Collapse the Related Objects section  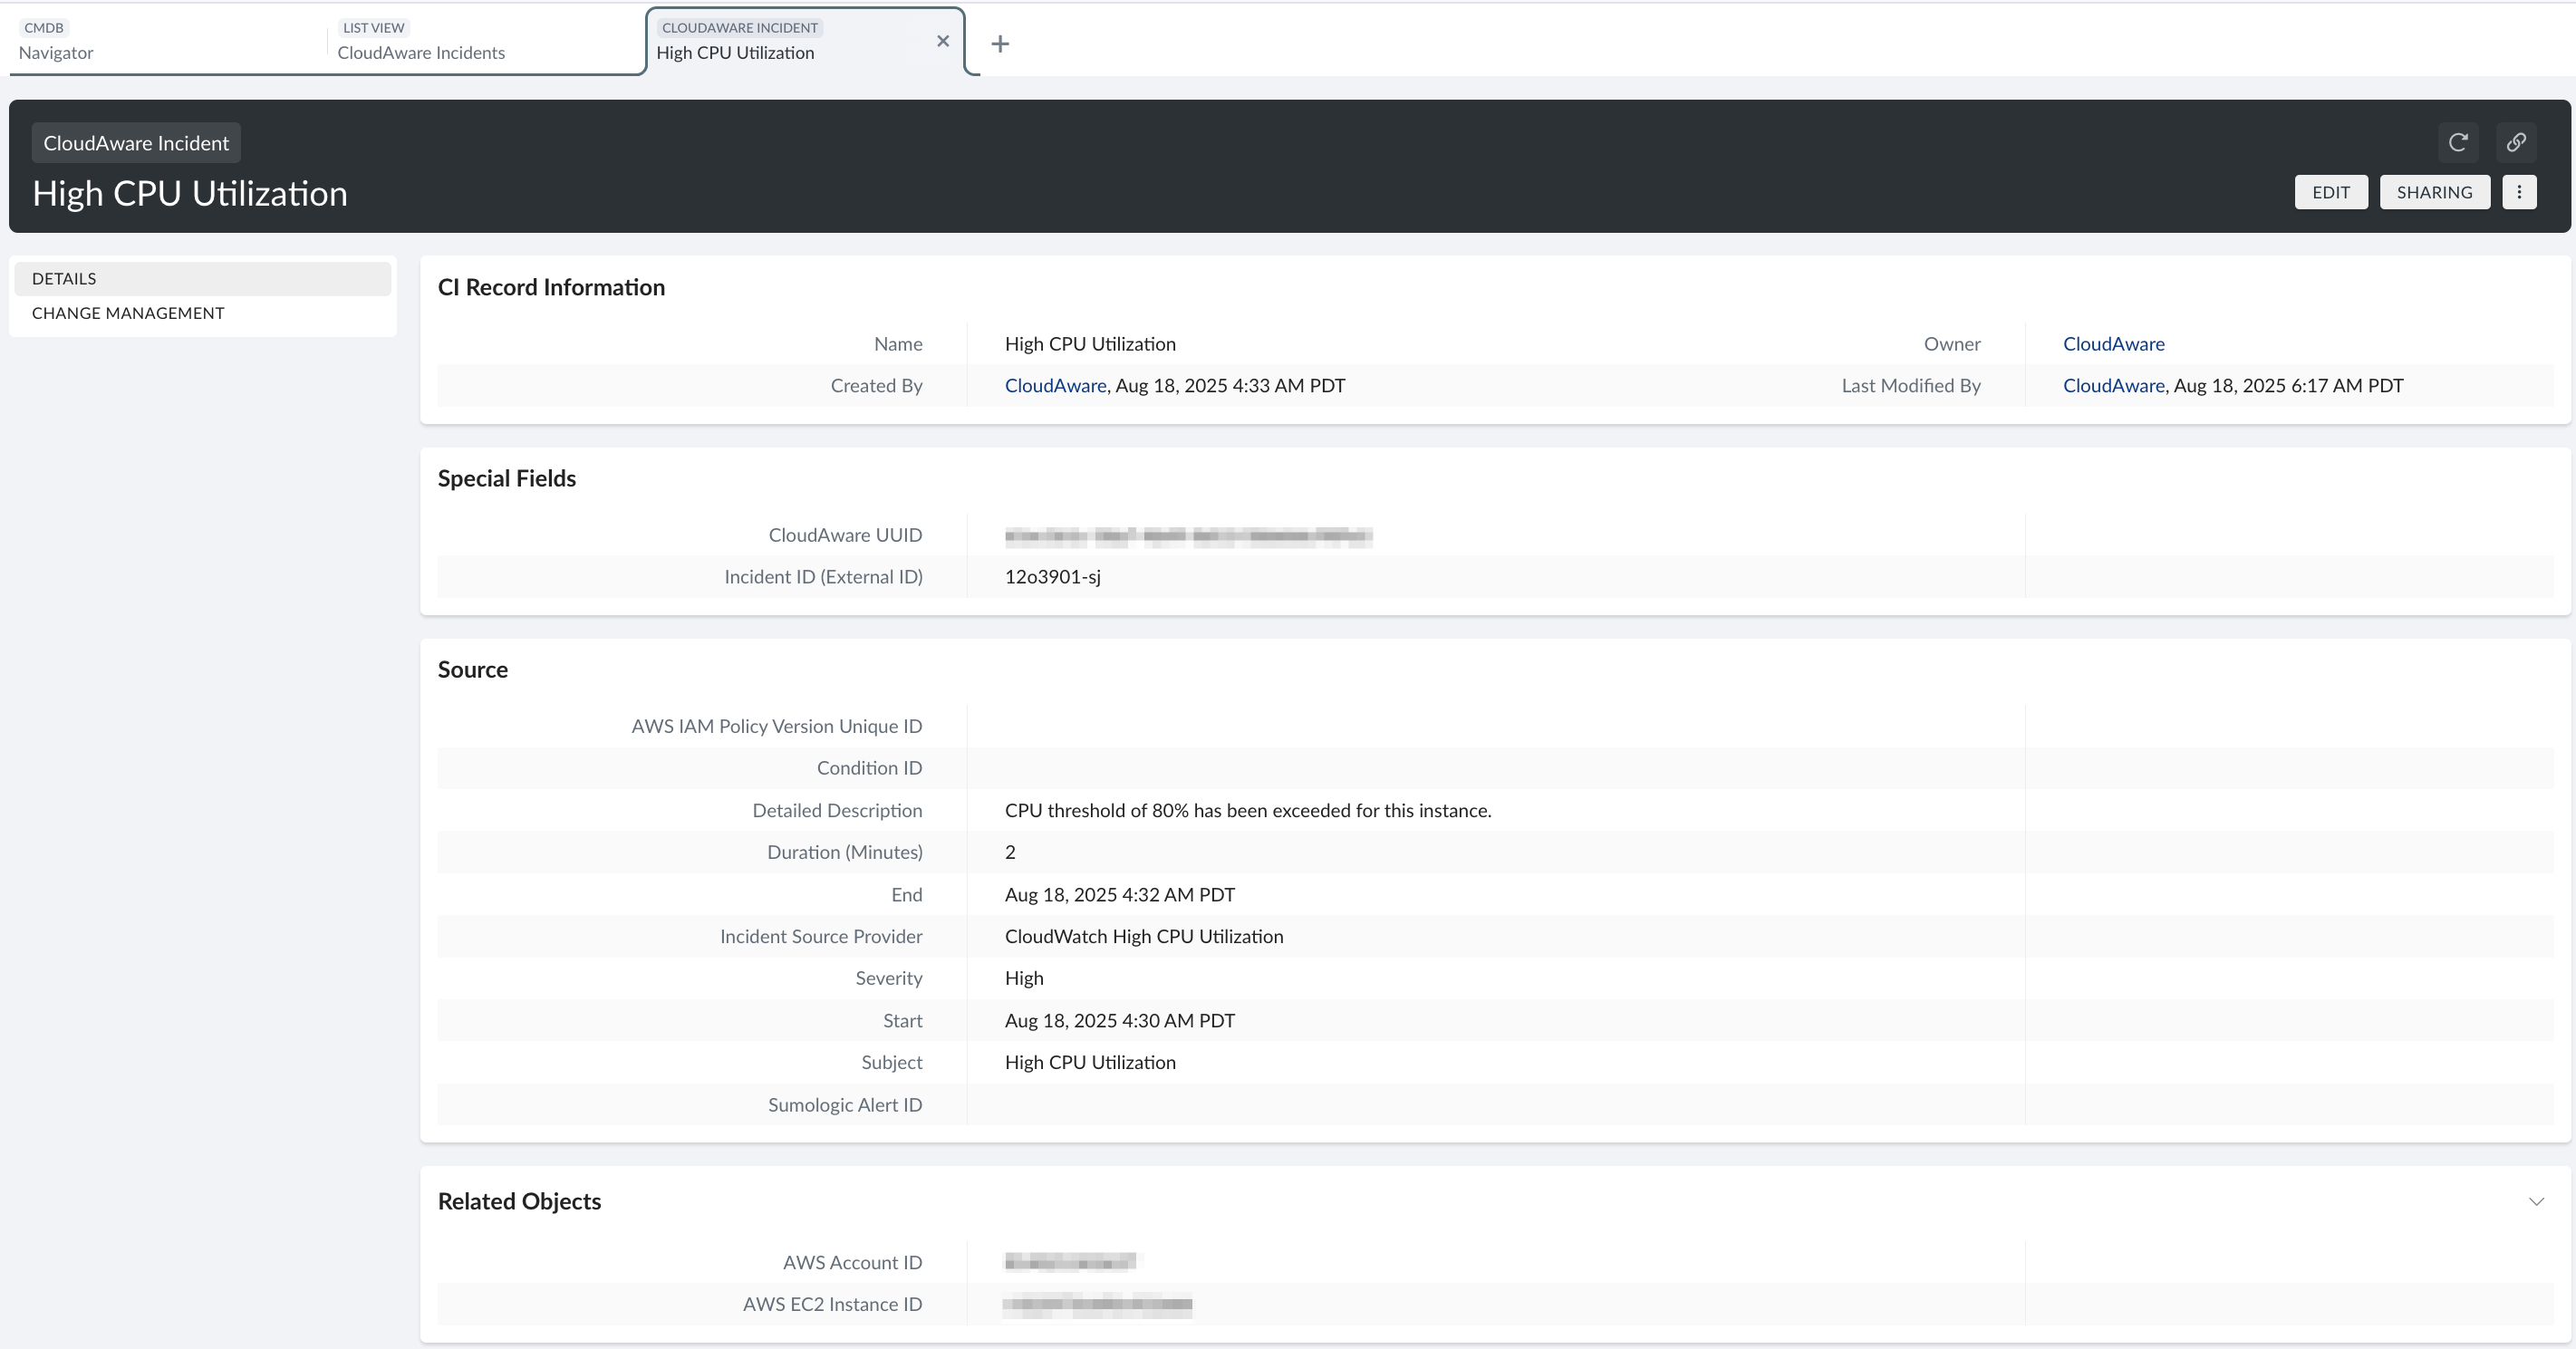[x=2537, y=1202]
